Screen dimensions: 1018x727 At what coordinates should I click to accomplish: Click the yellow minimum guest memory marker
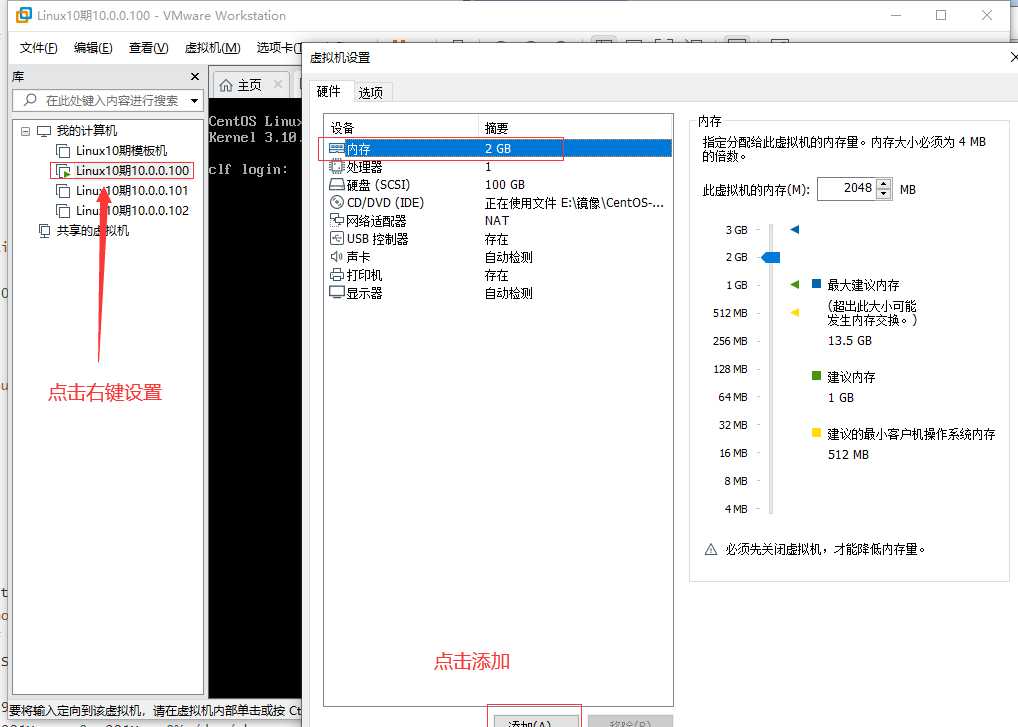(x=795, y=312)
